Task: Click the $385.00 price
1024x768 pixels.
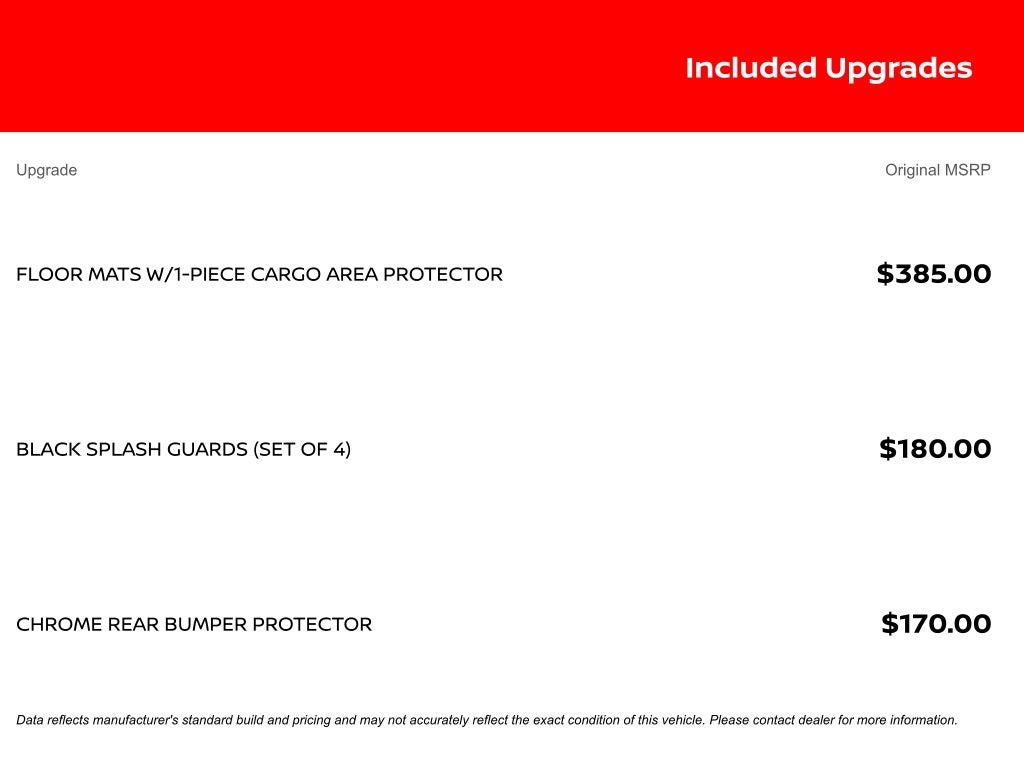Action: [x=933, y=274]
